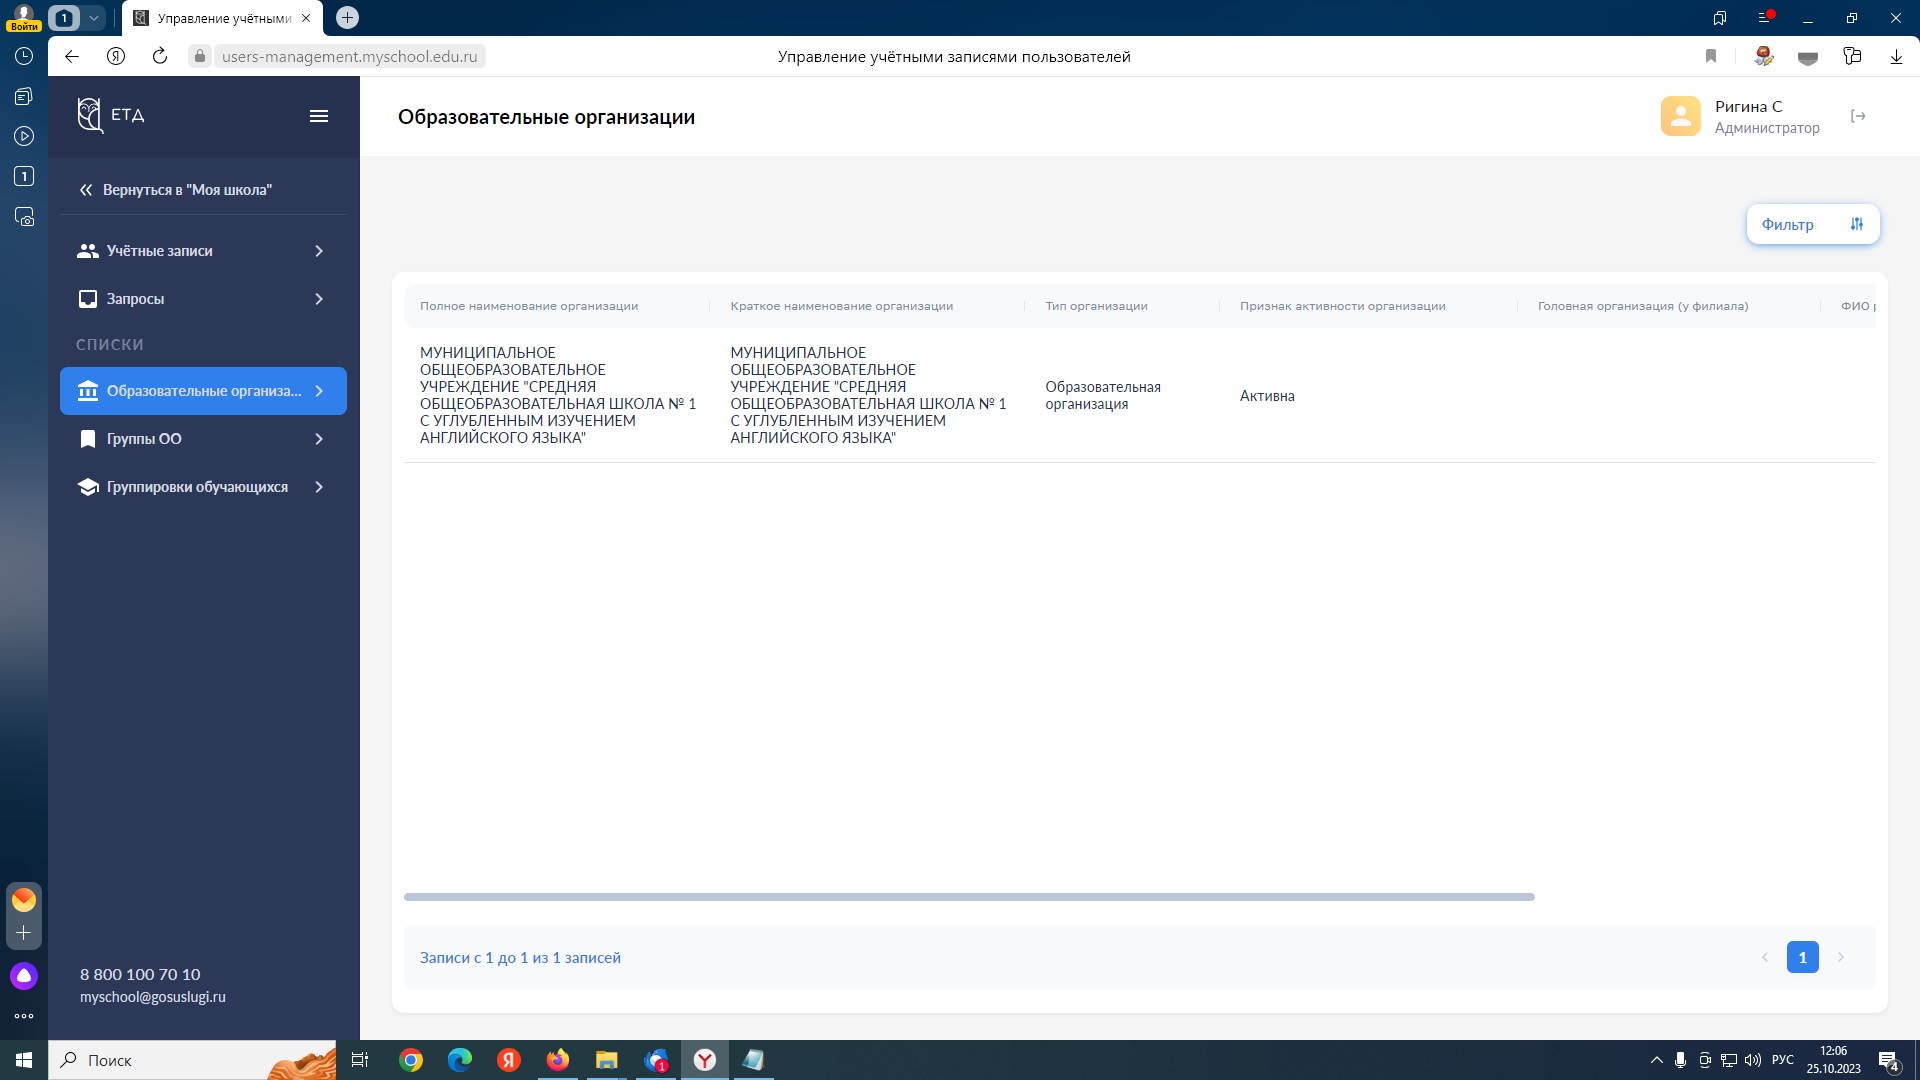Image resolution: width=1920 pixels, height=1080 pixels.
Task: Open the Фильтр button
Action: pos(1813,224)
